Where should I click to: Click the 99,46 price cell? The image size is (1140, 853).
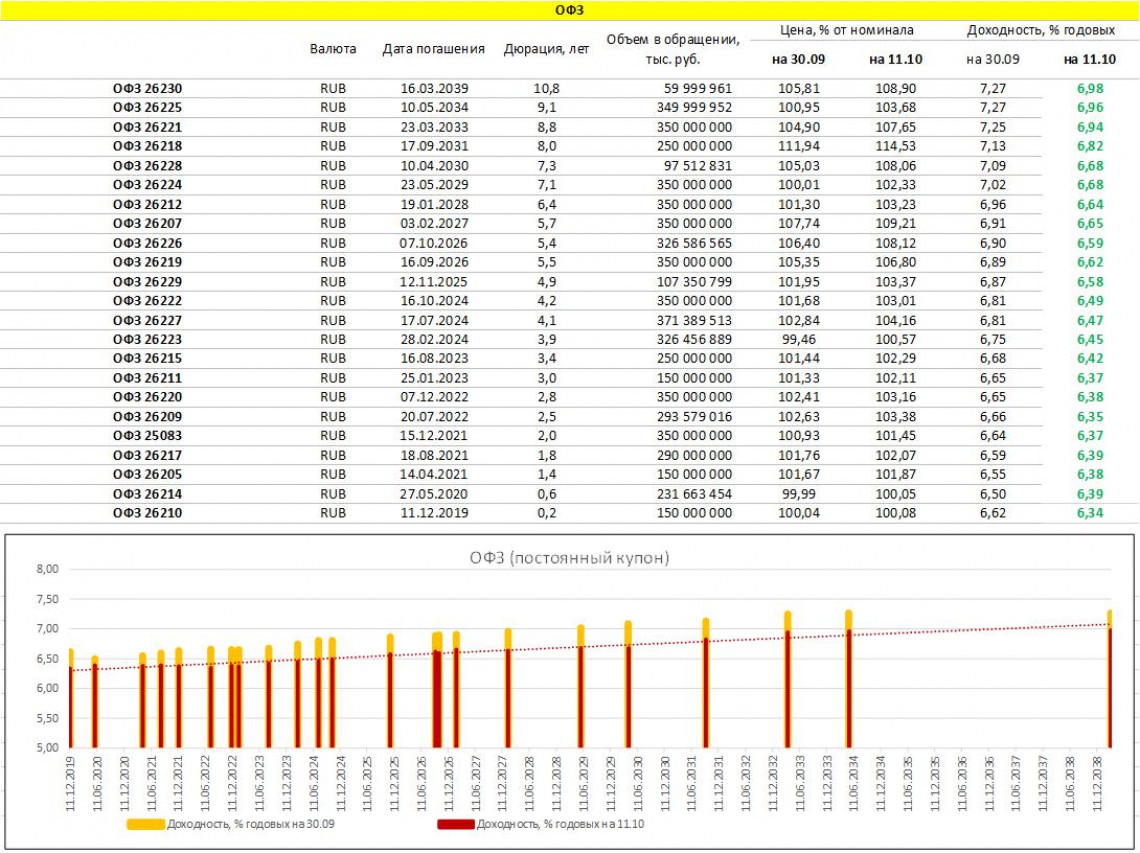[x=797, y=339]
